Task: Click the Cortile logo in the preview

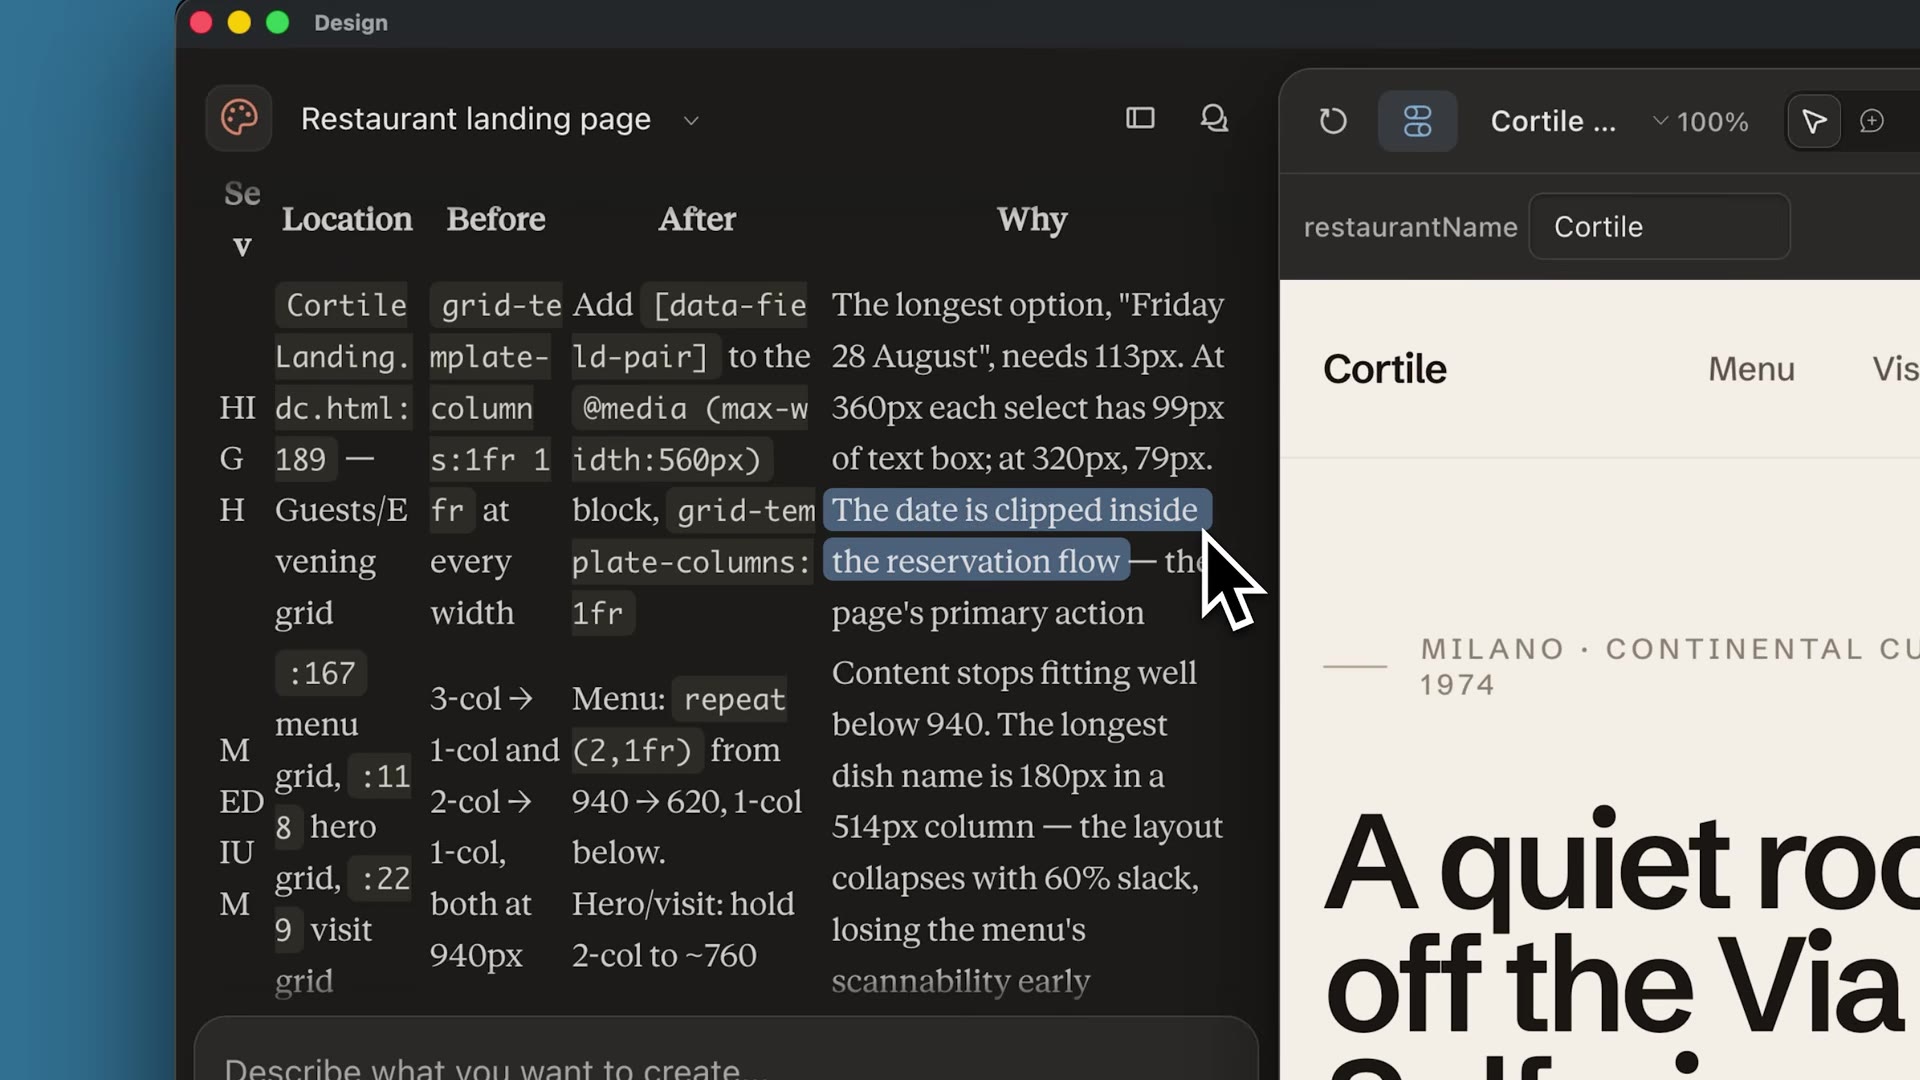Action: 1385,369
